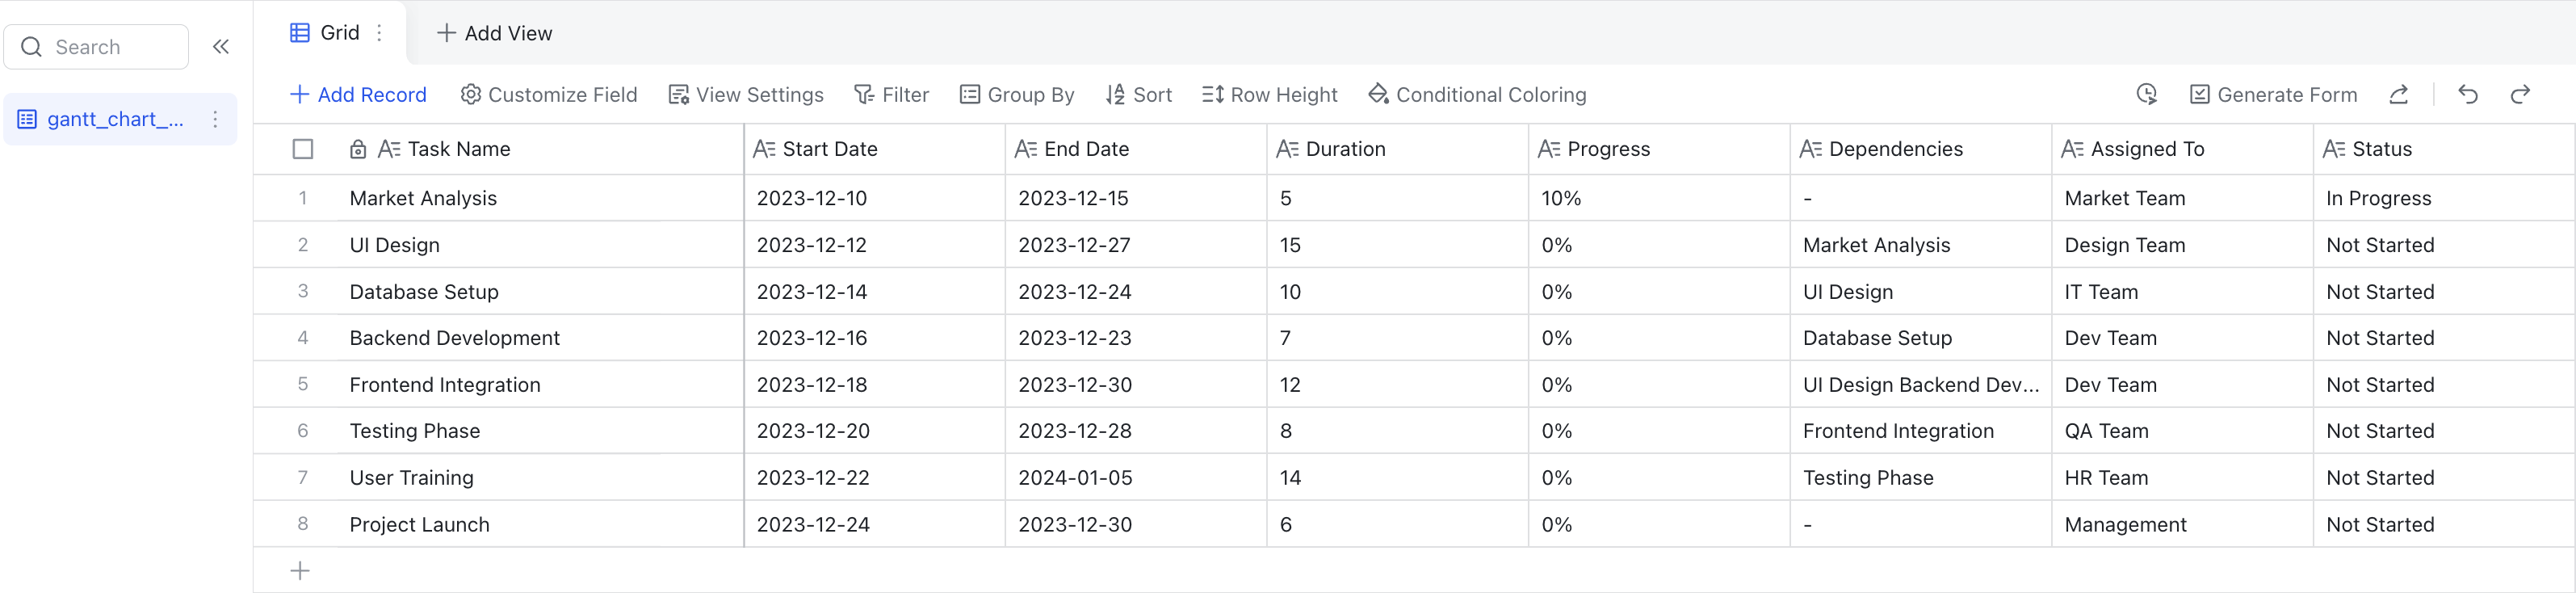Click the Add View tab button

pos(494,33)
